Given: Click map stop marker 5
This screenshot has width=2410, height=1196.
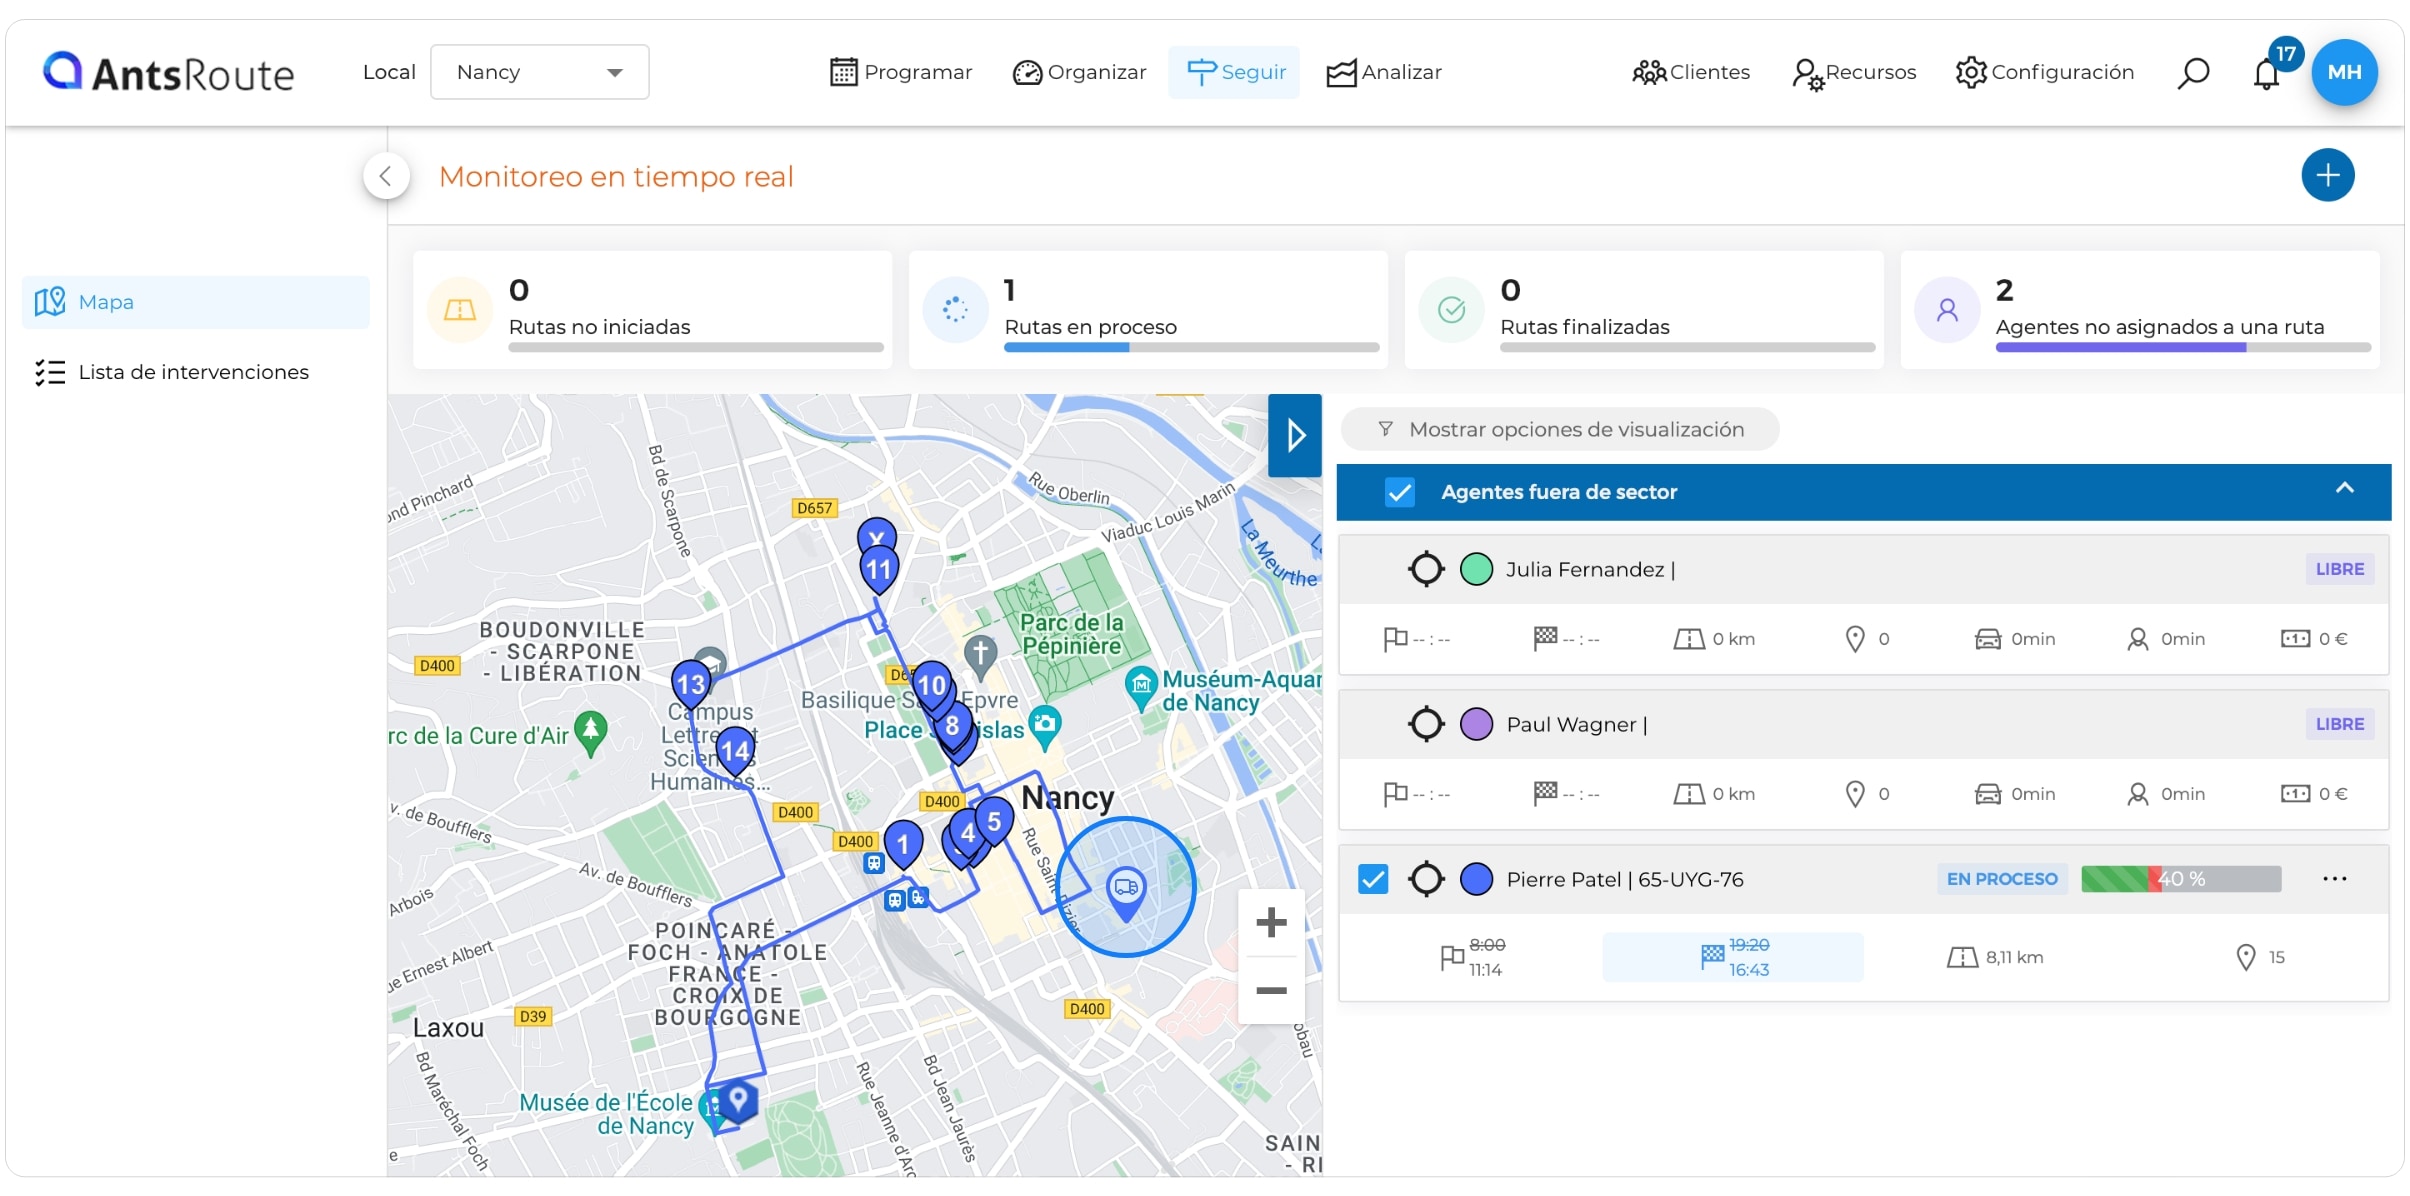Looking at the screenshot, I should 994,822.
